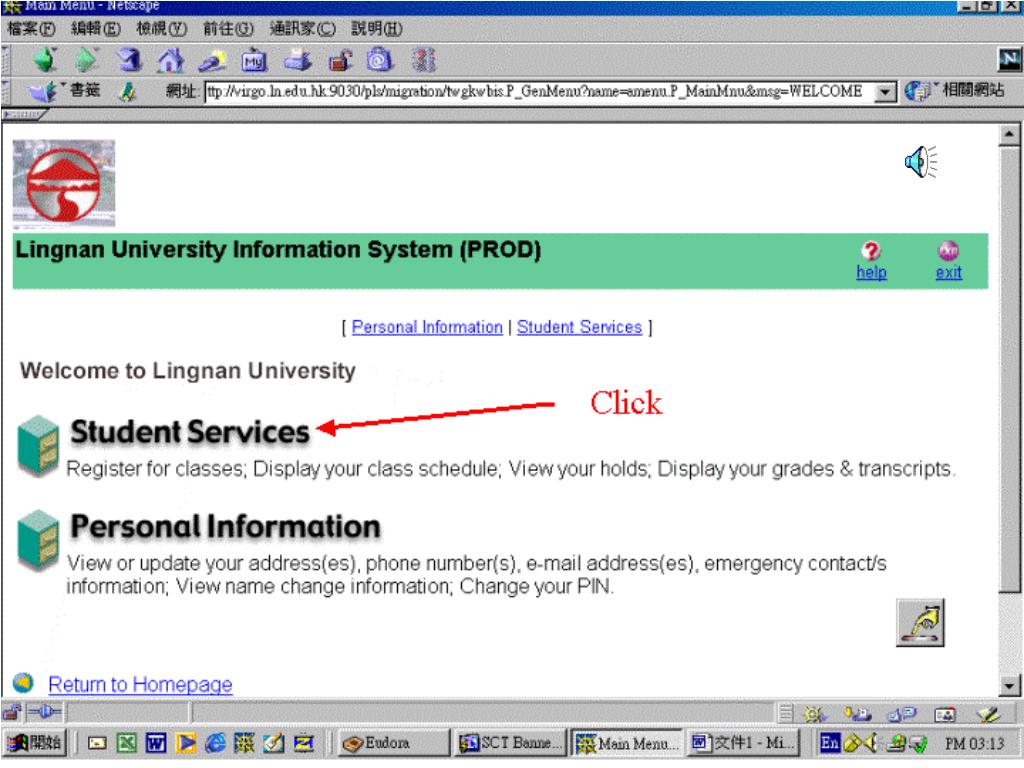Image resolution: width=1024 pixels, height=768 pixels.
Task: Open the 說明(H) help menu
Action: (x=377, y=29)
